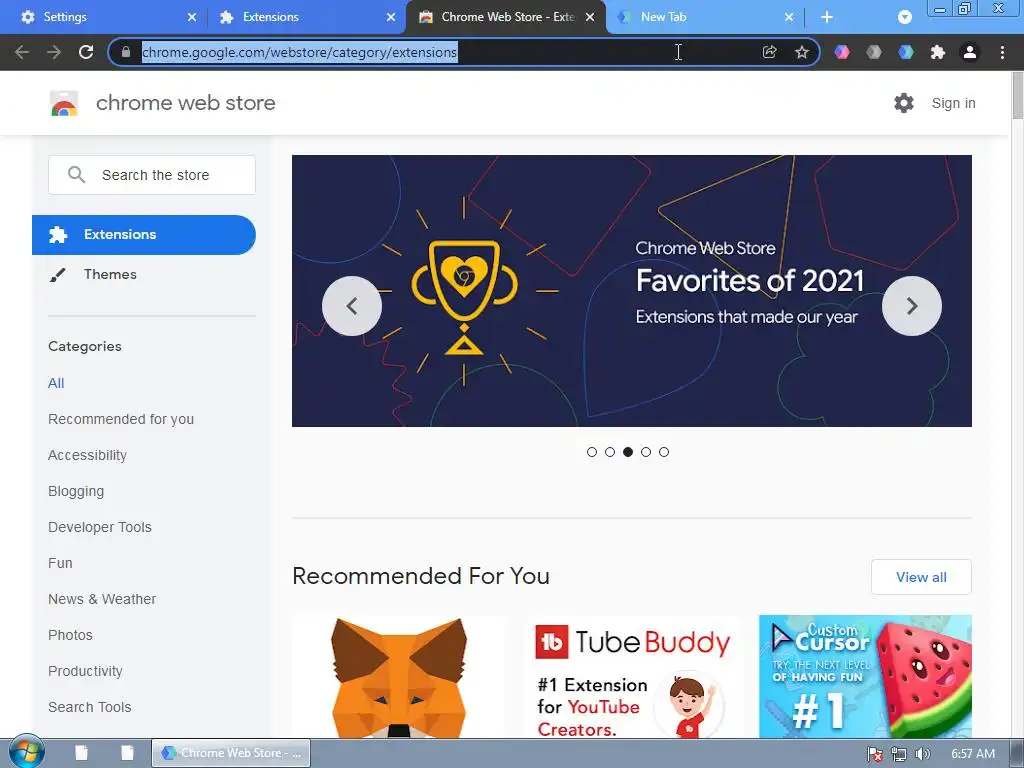Focus the Search the store field
This screenshot has height=768, width=1024.
click(152, 174)
